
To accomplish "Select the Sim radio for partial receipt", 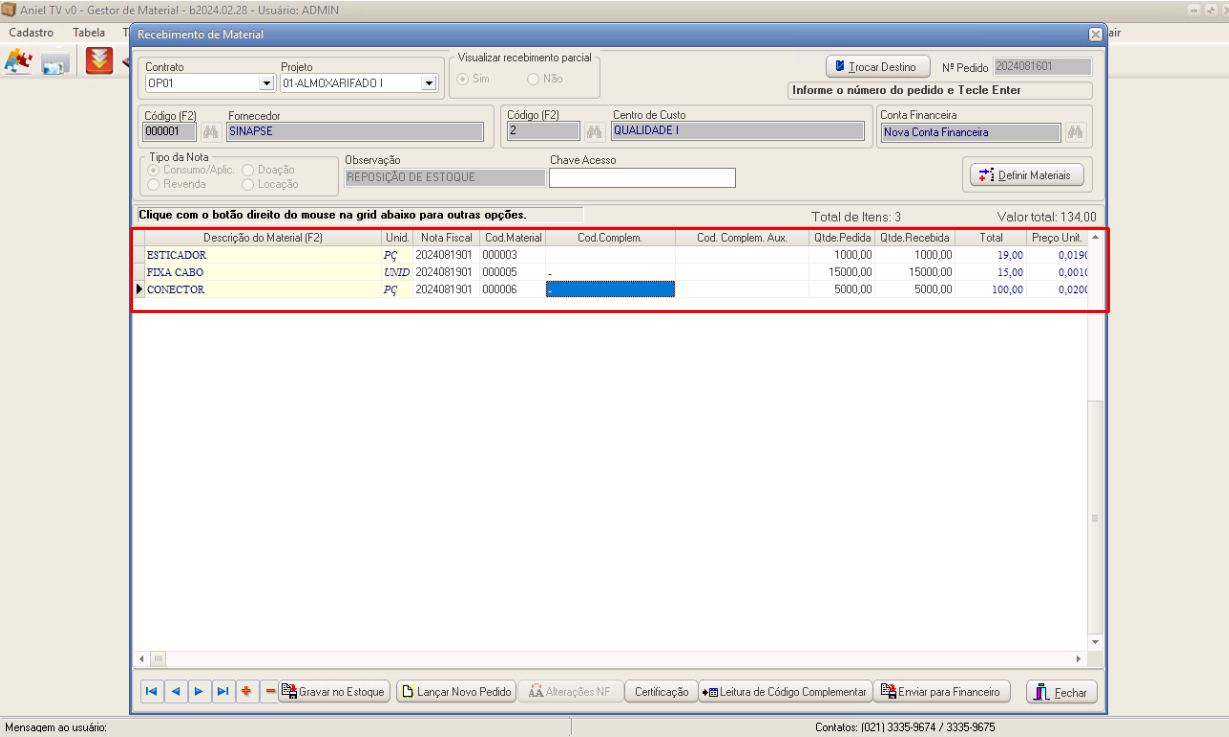I will [463, 79].
